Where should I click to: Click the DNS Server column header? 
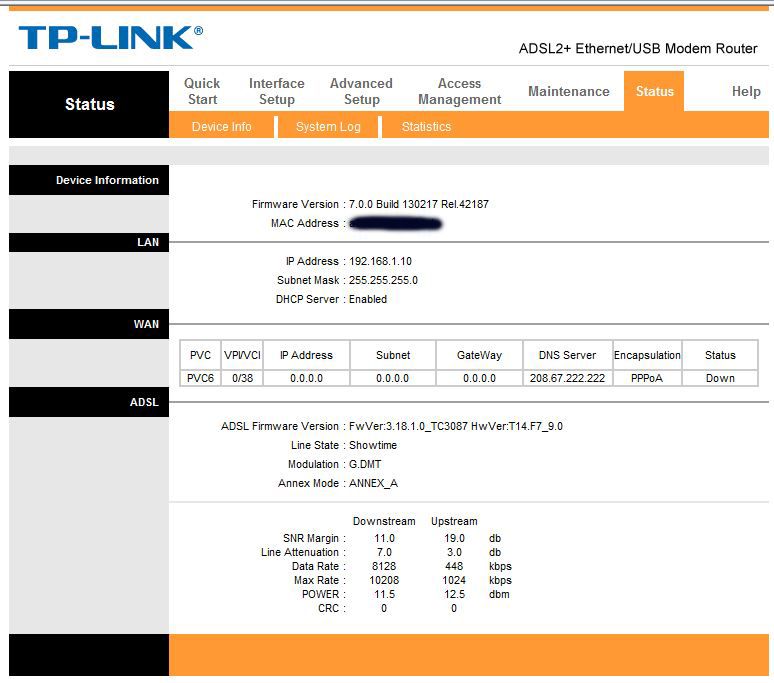567,355
